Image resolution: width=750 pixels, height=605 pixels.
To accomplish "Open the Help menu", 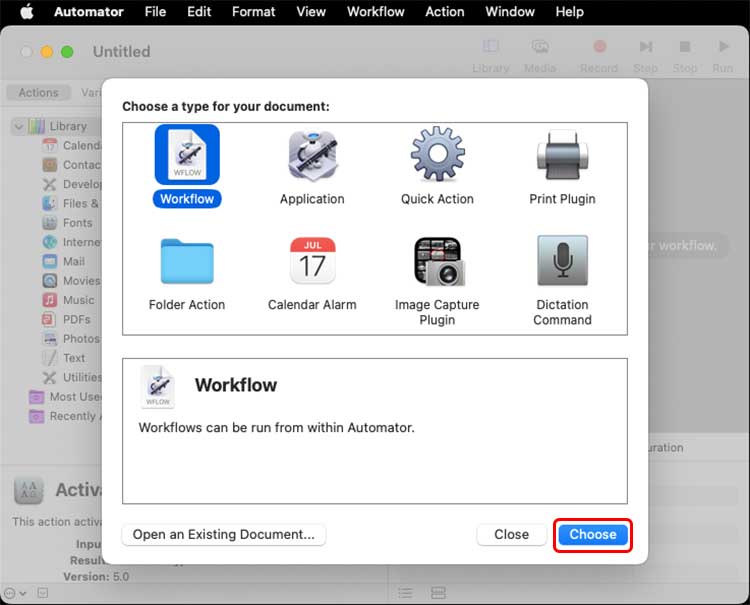I will tap(569, 11).
